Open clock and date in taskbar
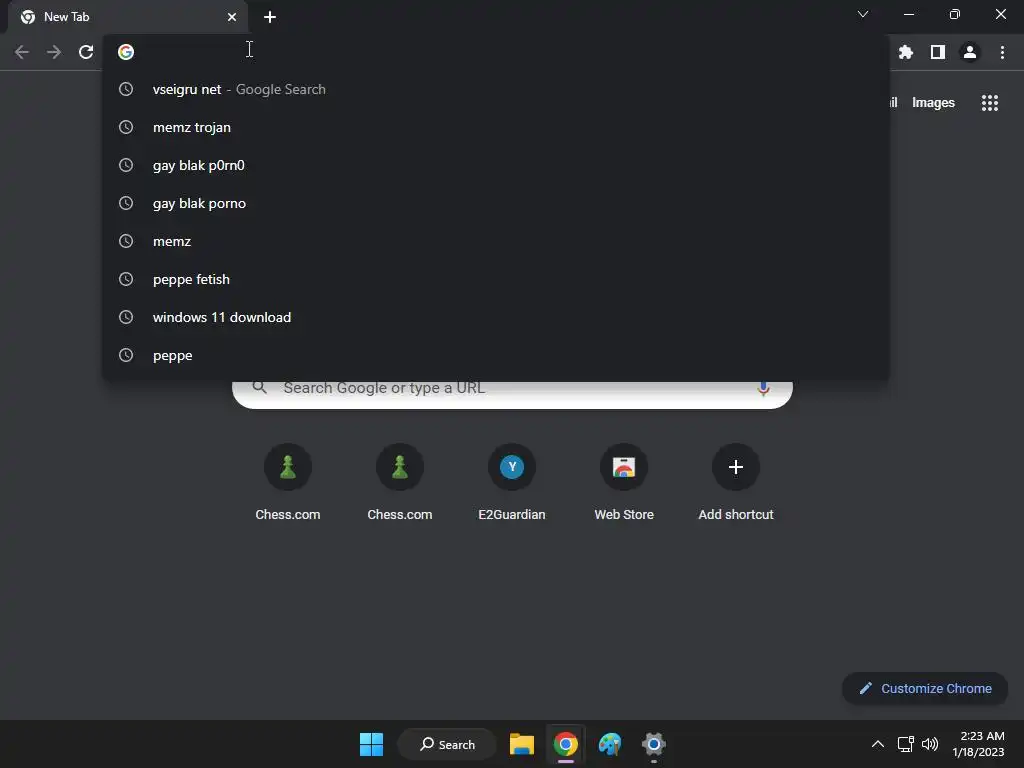 (x=978, y=744)
